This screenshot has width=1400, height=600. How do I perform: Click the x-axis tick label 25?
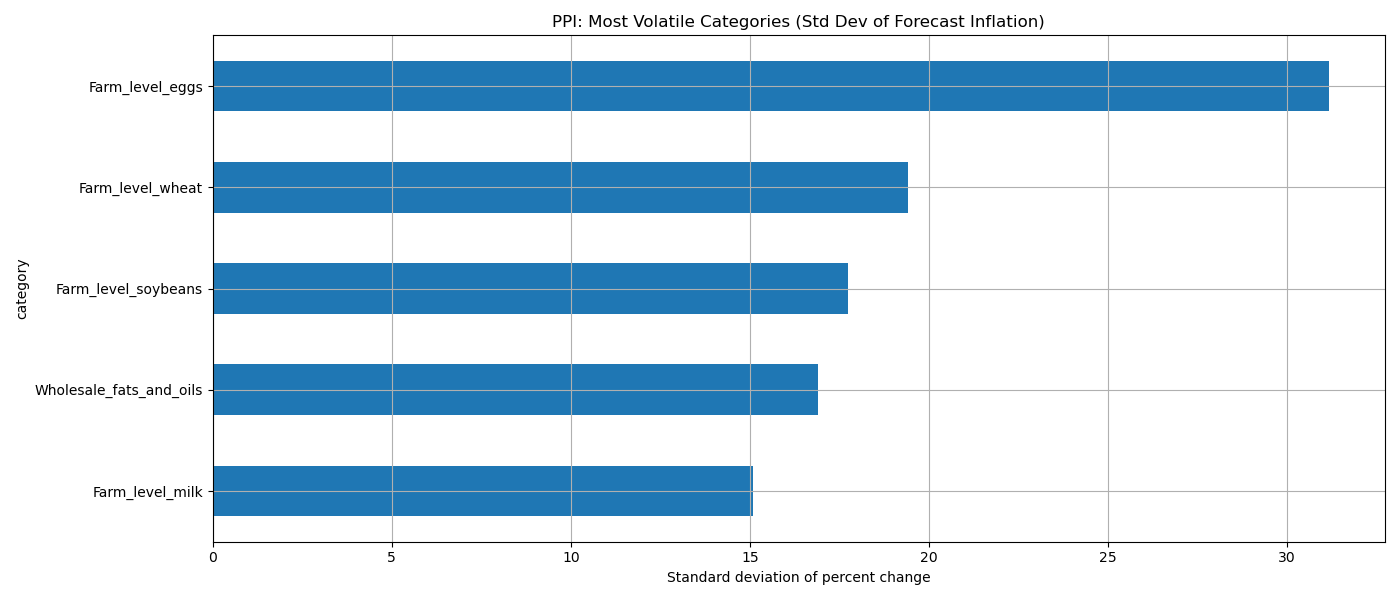point(1108,557)
